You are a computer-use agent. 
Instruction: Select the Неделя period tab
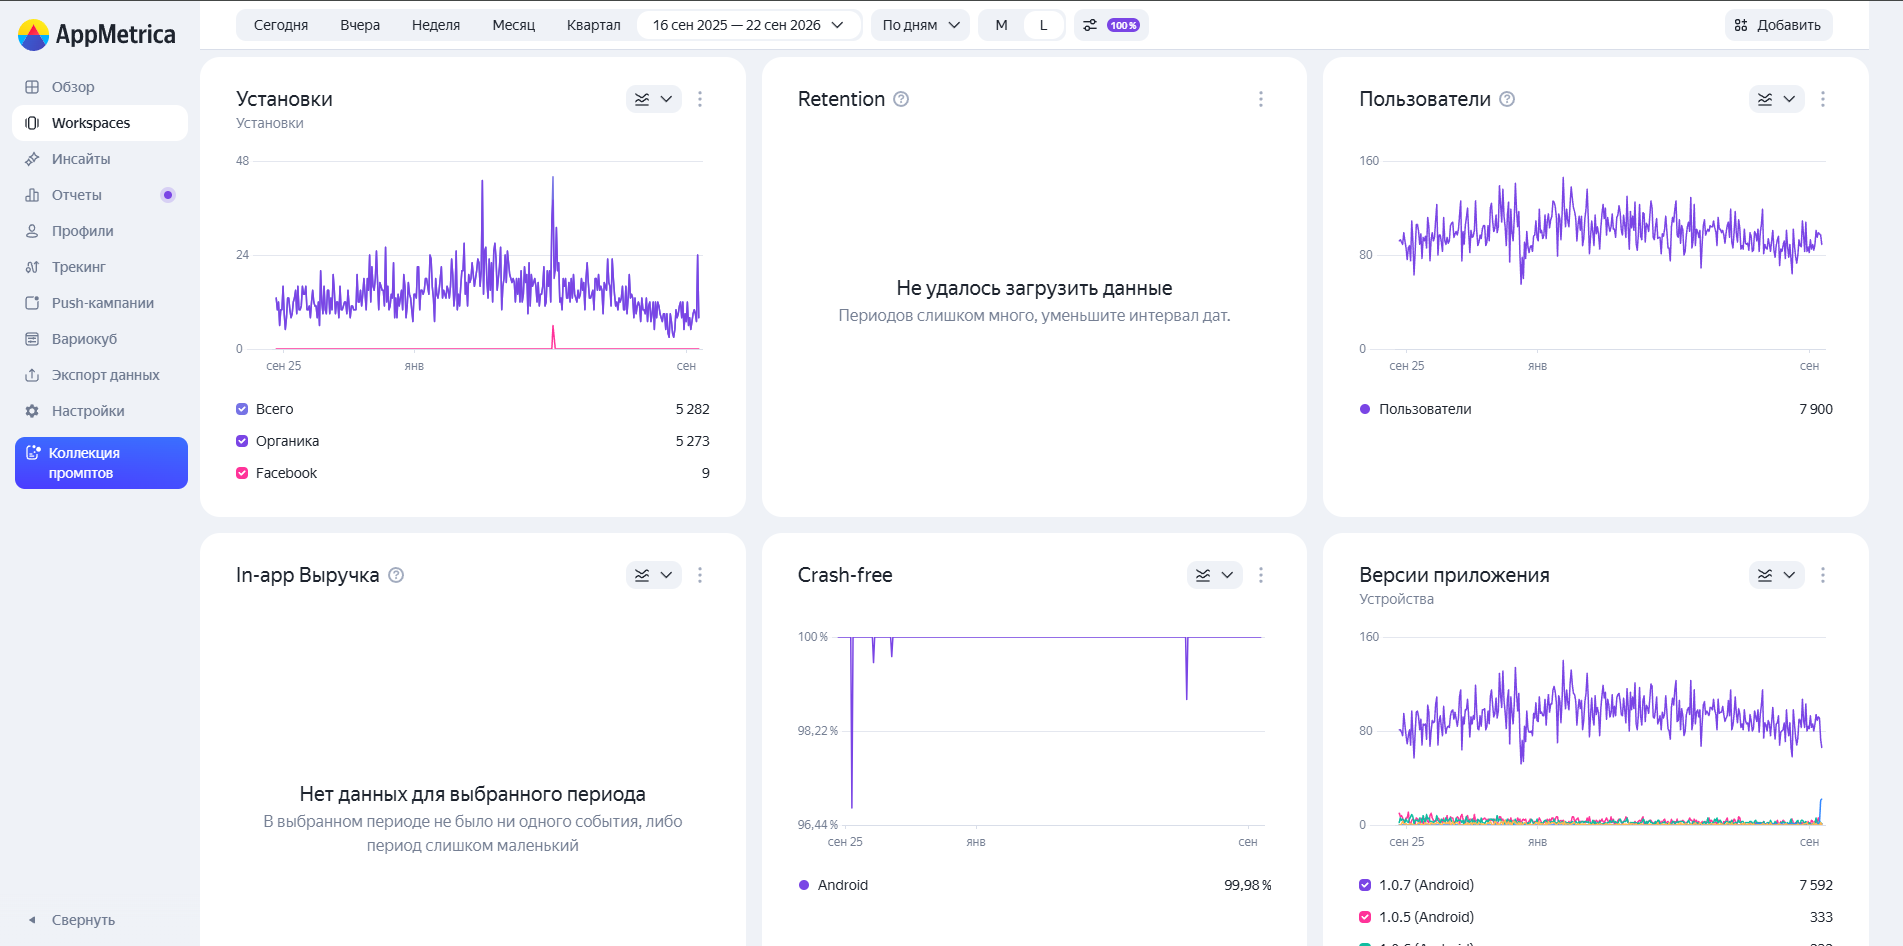point(436,25)
